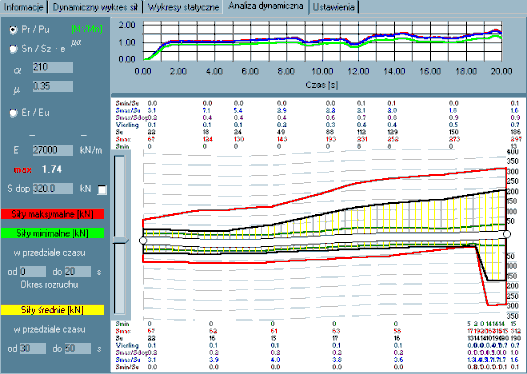Tick the checkbox beside S dop kN

tap(102, 190)
